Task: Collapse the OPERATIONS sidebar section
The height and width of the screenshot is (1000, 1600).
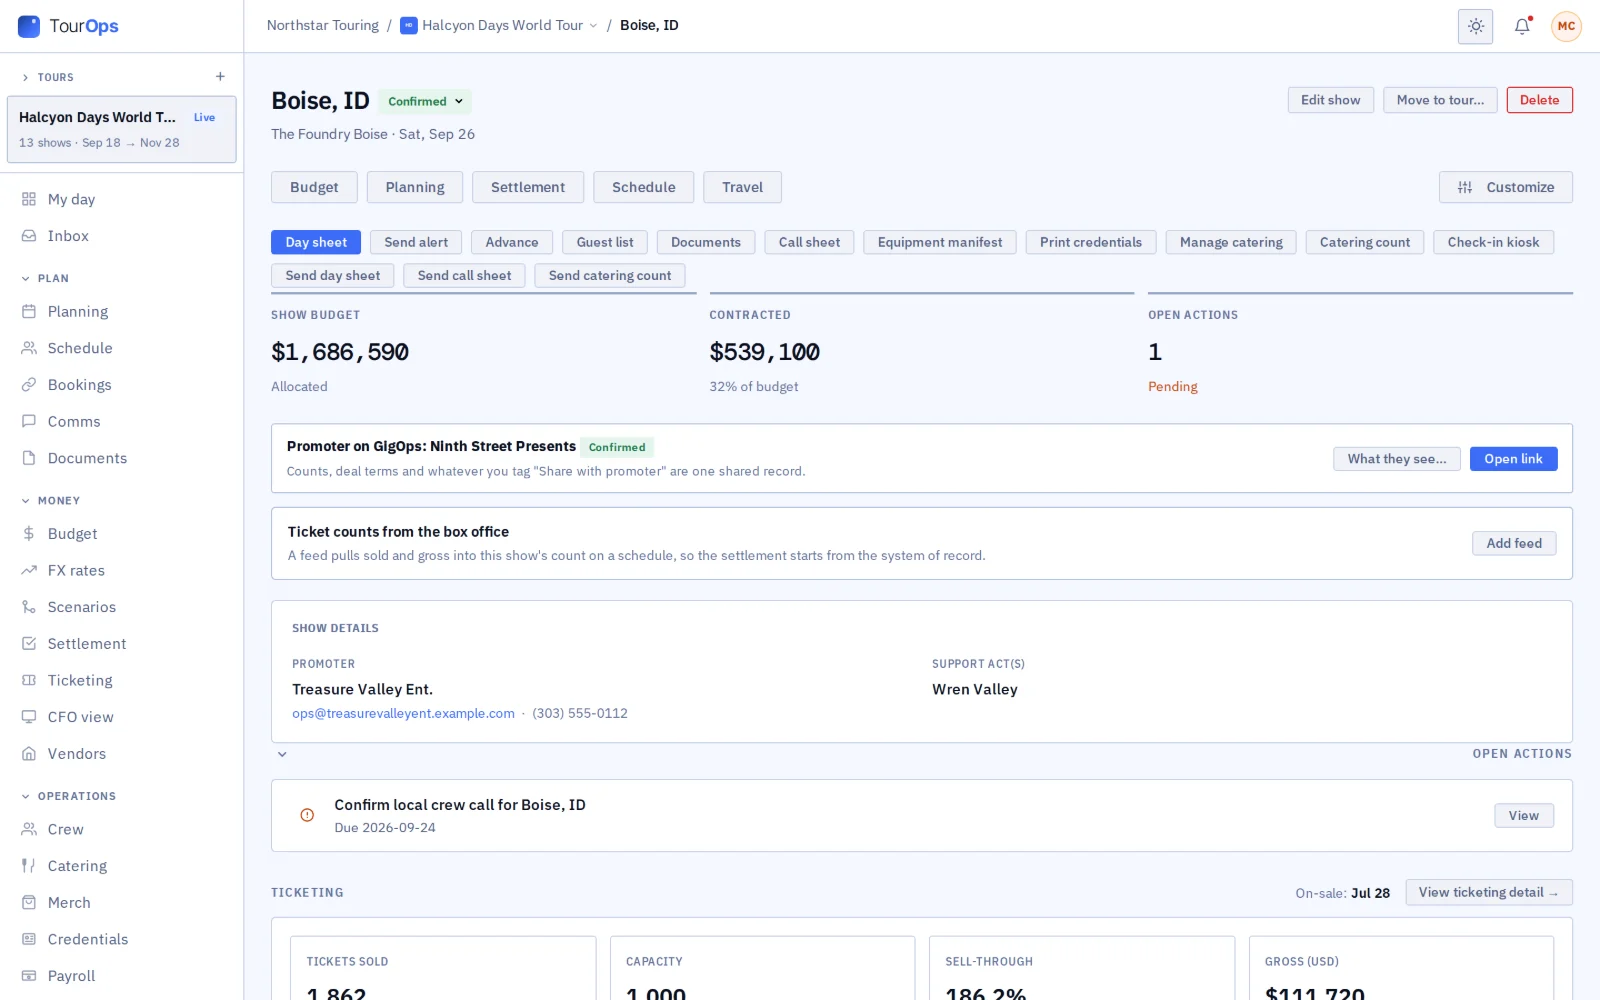Action: pyautogui.click(x=25, y=797)
